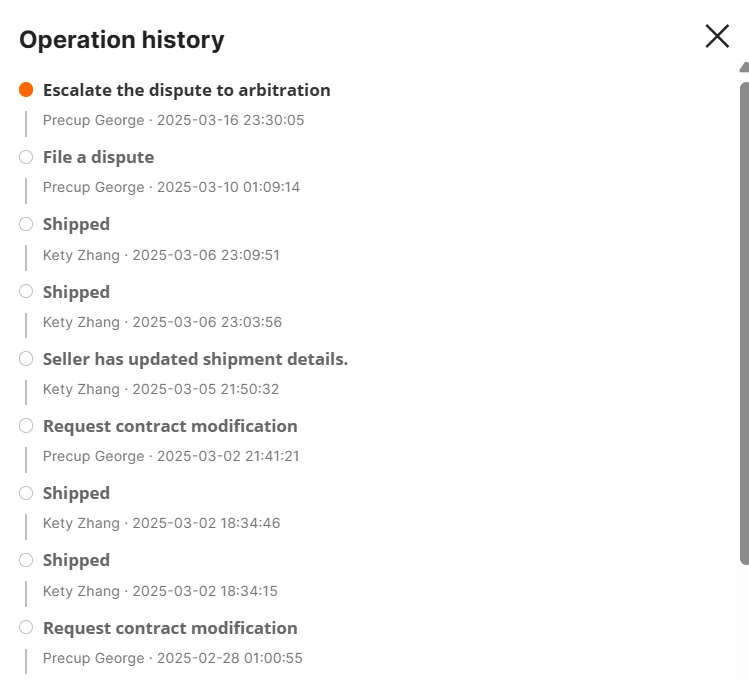Screen dimensions: 749x680
Task: Click the Operation history heading
Action: pyautogui.click(x=122, y=40)
